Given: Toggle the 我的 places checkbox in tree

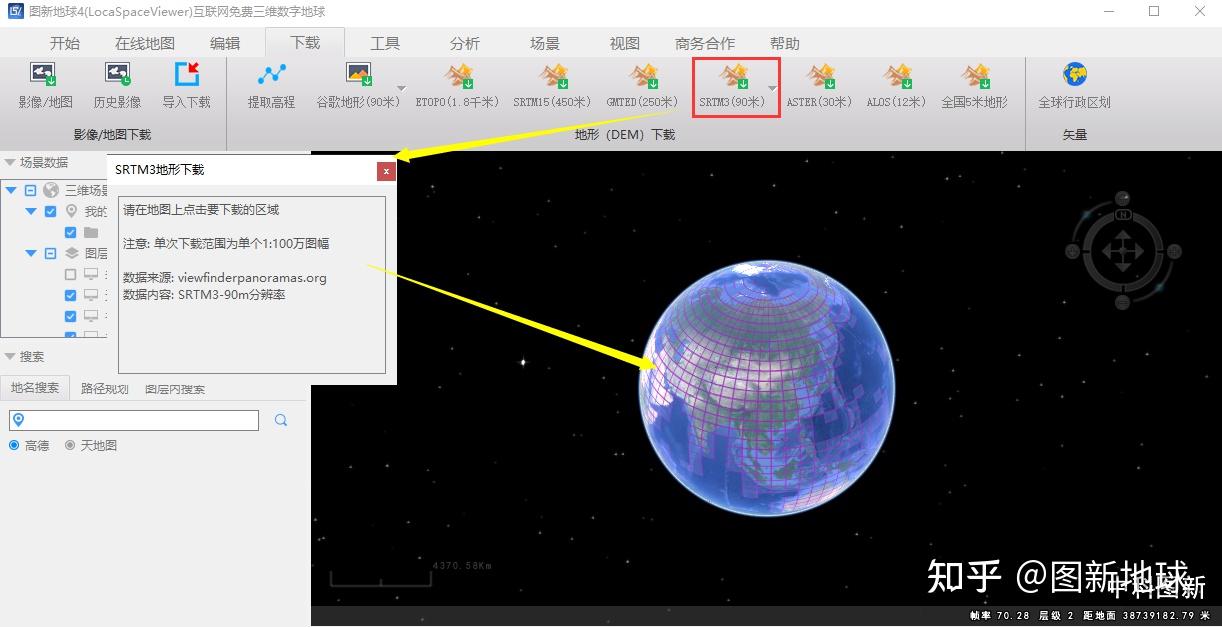Looking at the screenshot, I should coord(51,211).
